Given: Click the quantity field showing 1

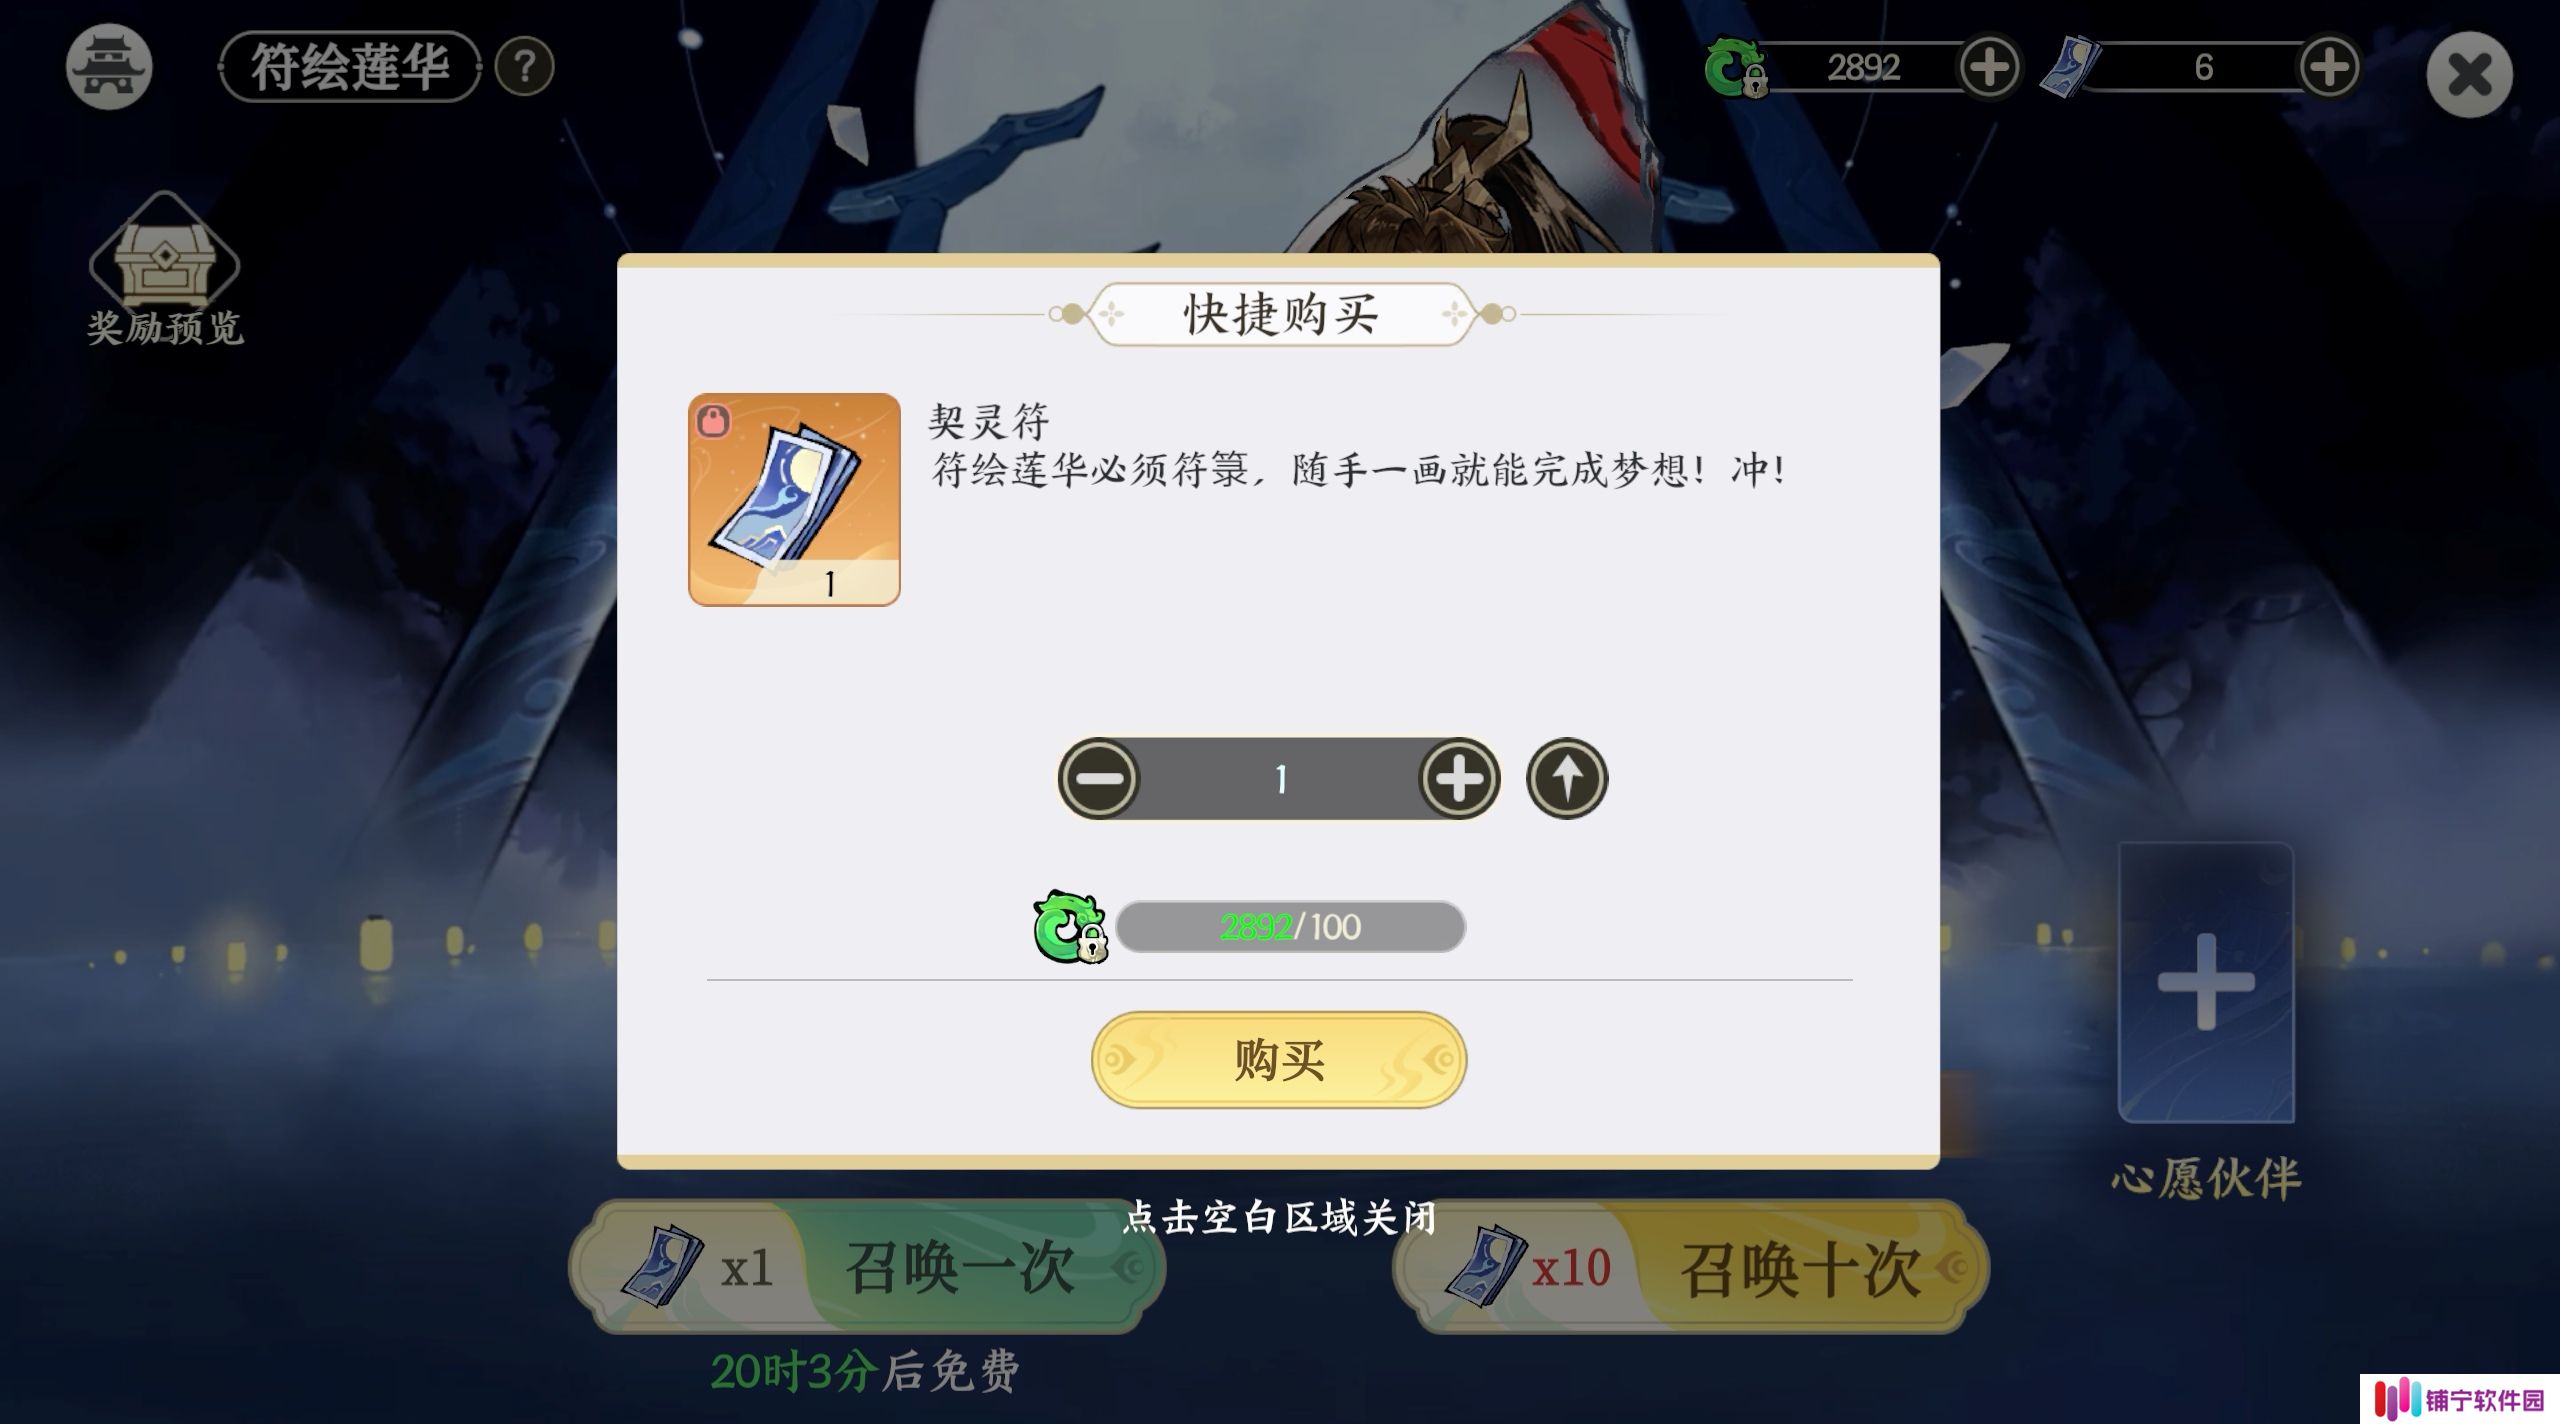Looking at the screenshot, I should coord(1279,779).
